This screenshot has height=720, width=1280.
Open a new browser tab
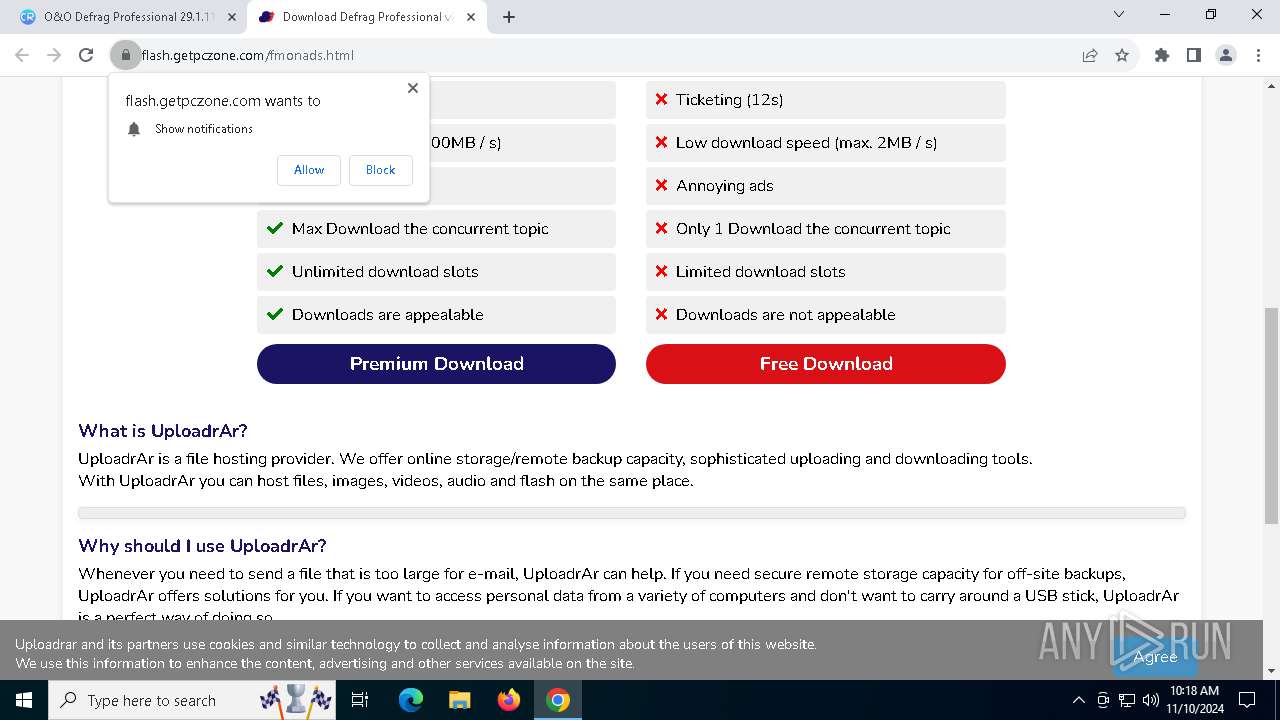tap(509, 17)
